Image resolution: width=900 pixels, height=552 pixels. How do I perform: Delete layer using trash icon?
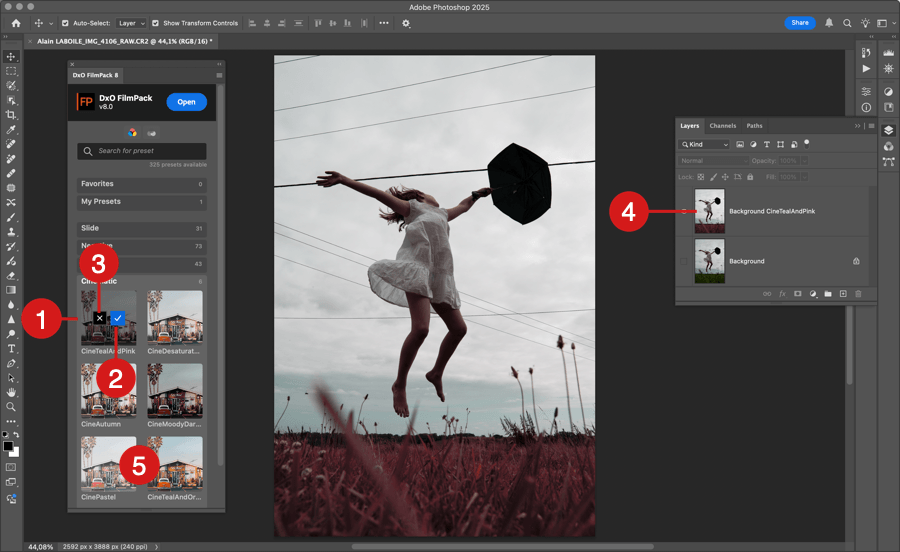(x=858, y=294)
